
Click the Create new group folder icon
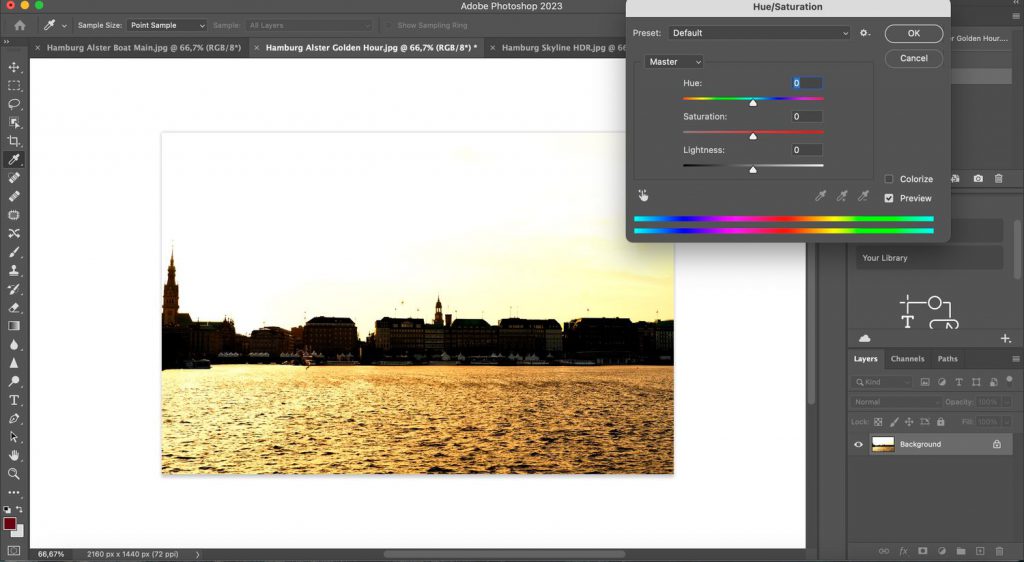point(961,552)
